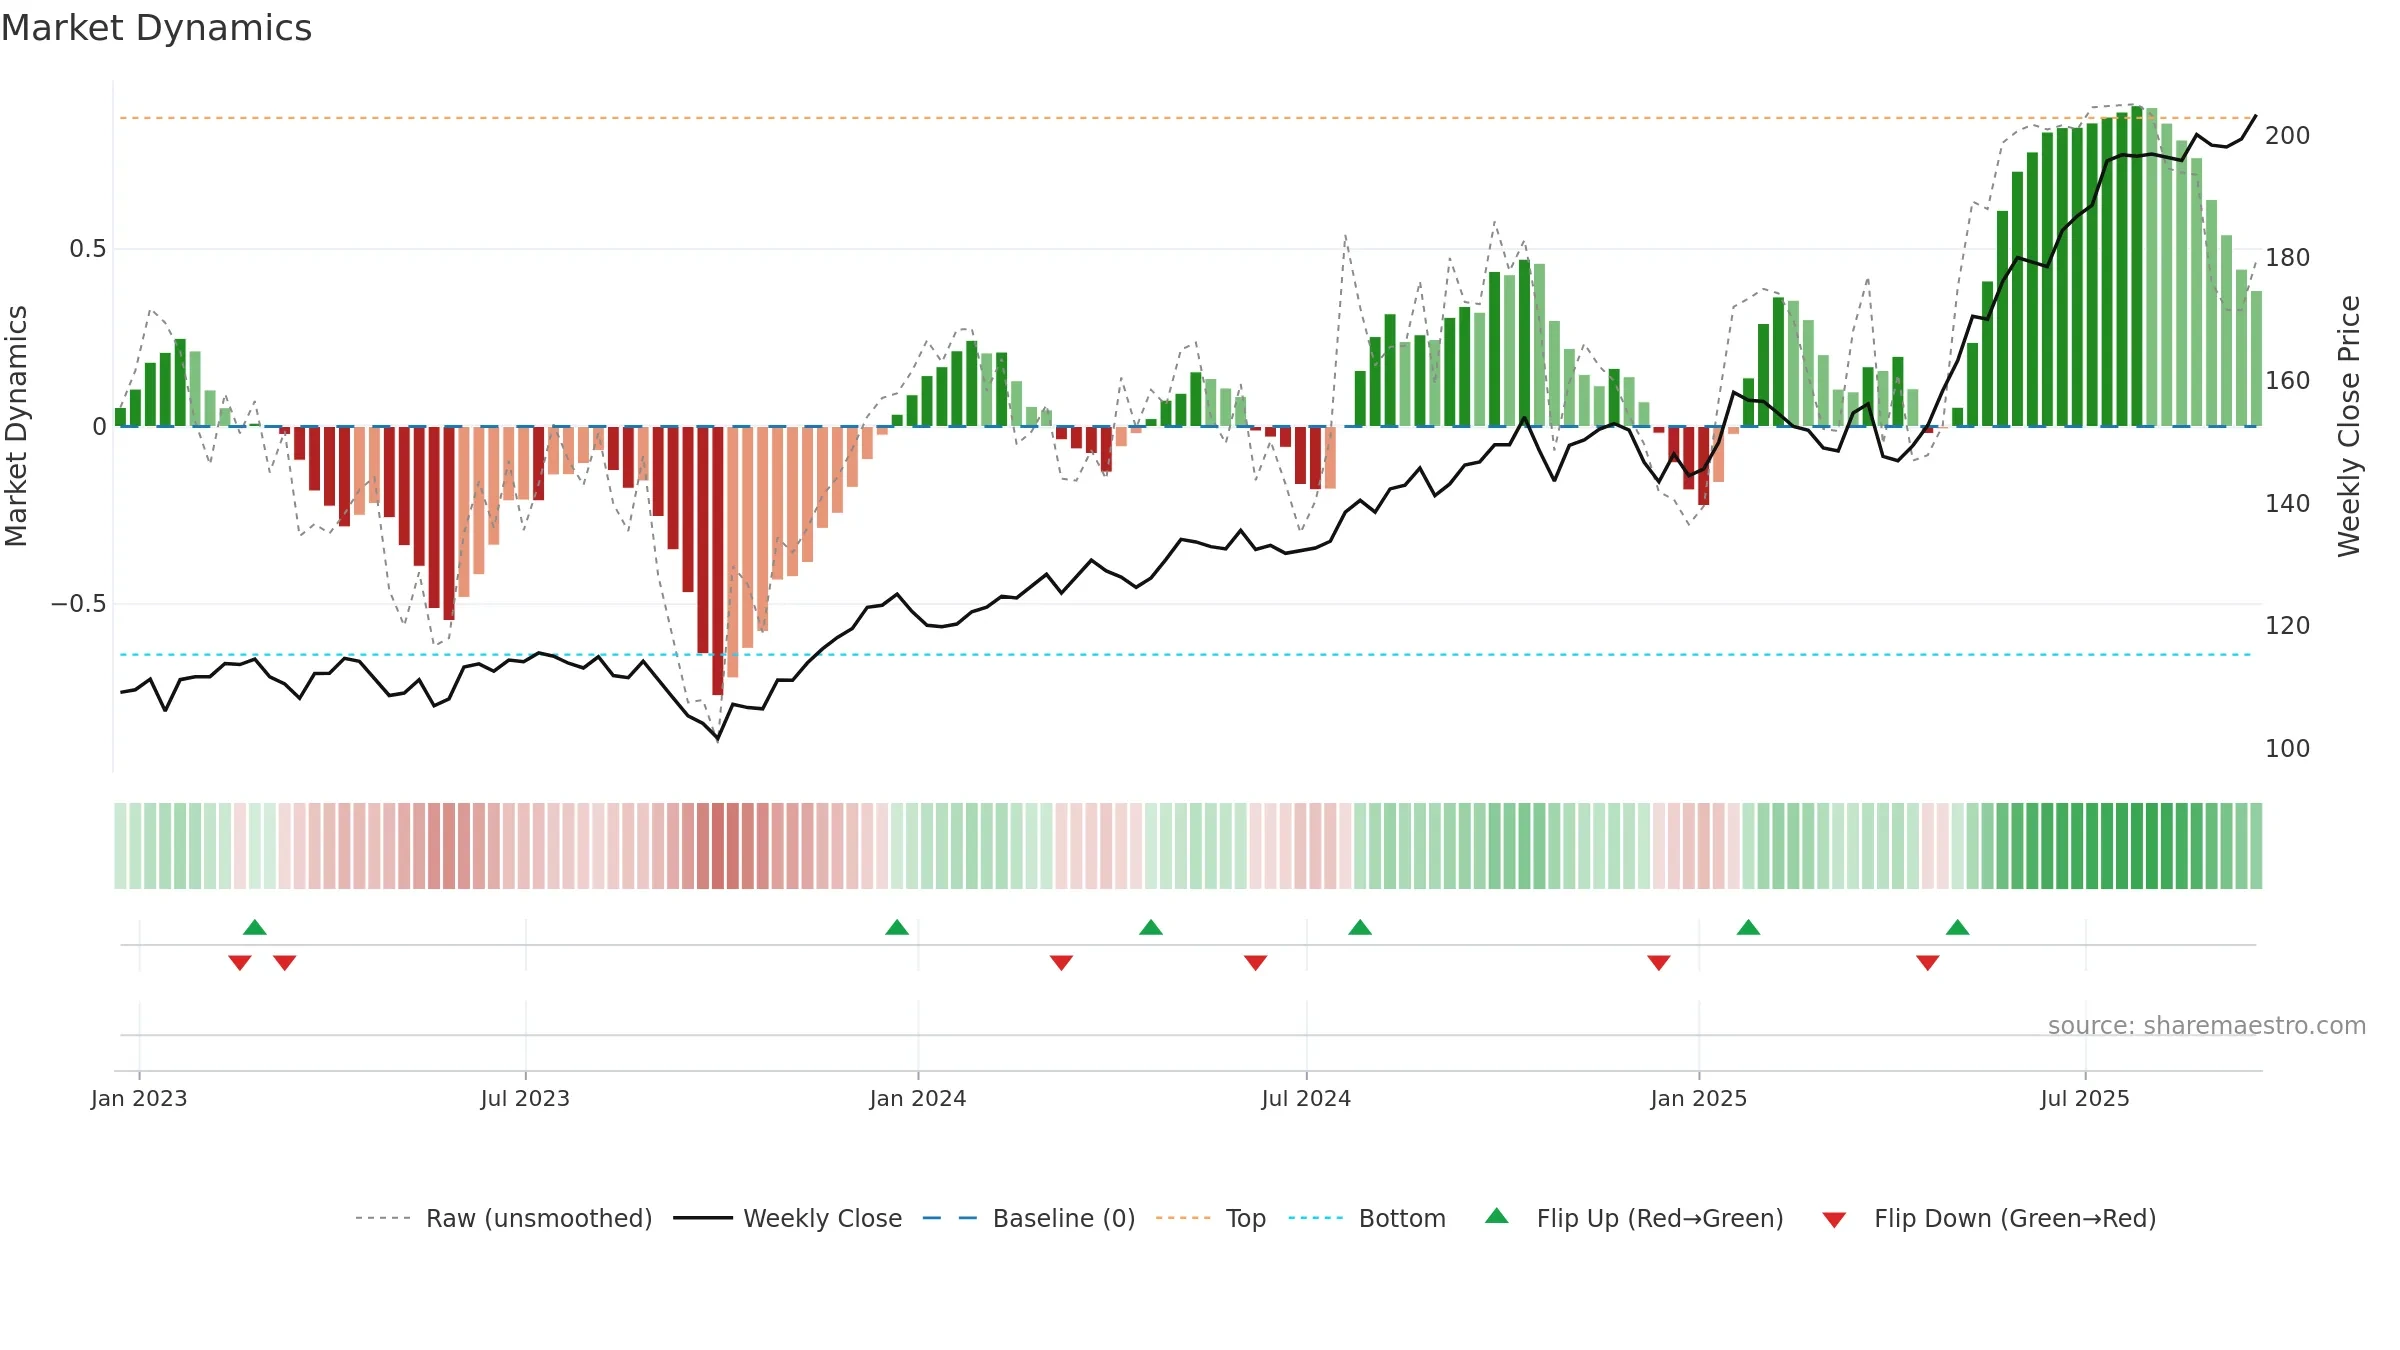
Task: Click the Weekly Close Price right axis label
Action: coord(2349,426)
